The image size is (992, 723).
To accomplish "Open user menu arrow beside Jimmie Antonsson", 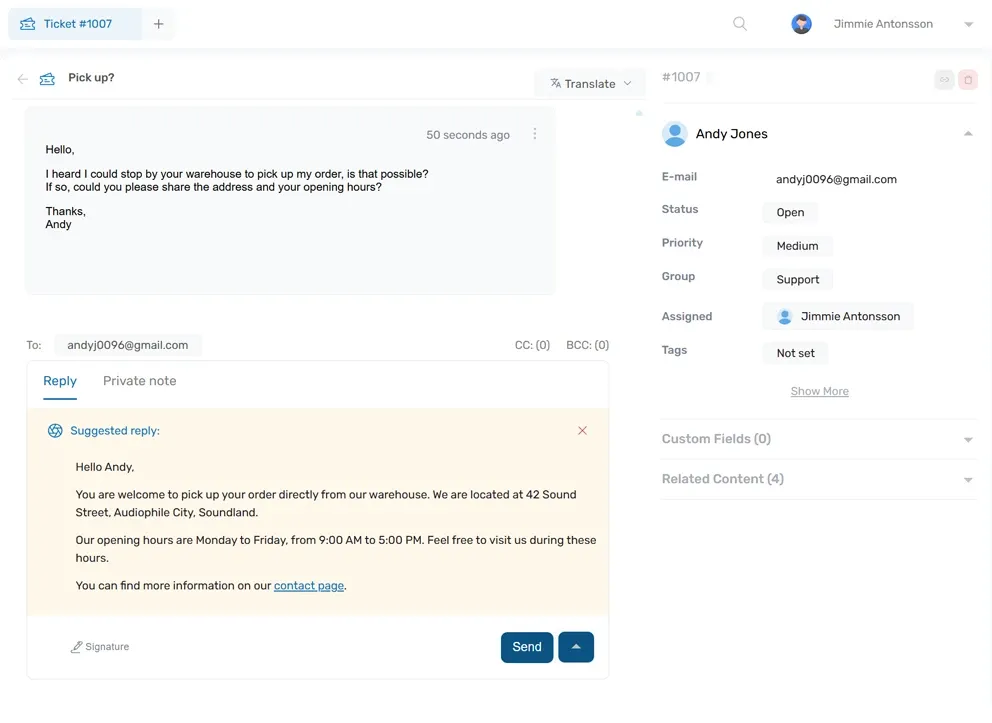I will tap(968, 25).
